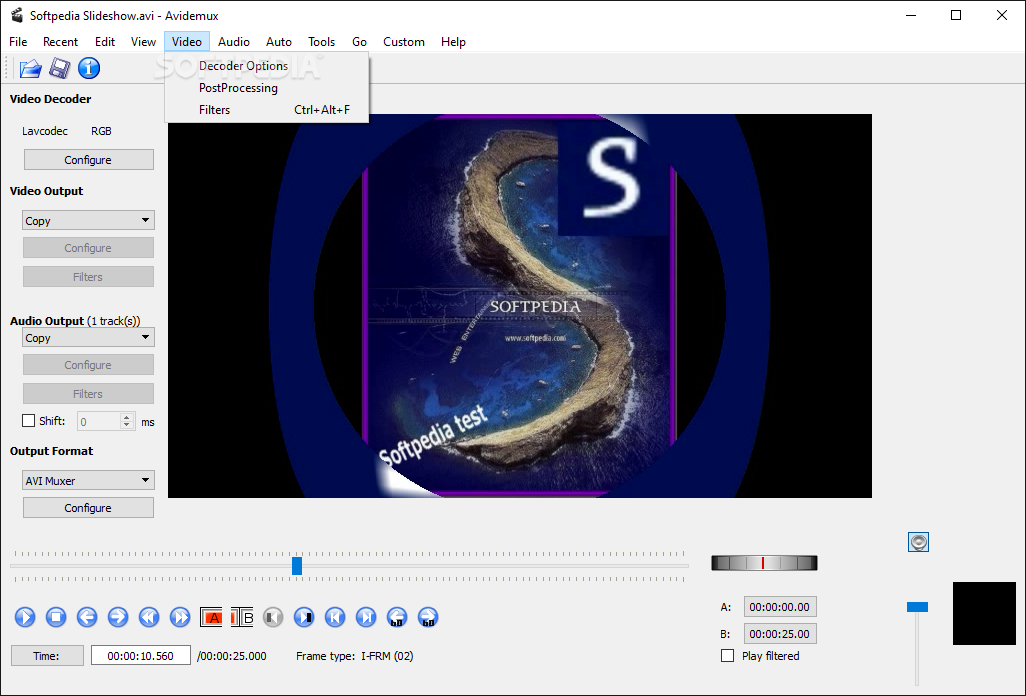
Task: Close the open Video menu
Action: click(186, 42)
